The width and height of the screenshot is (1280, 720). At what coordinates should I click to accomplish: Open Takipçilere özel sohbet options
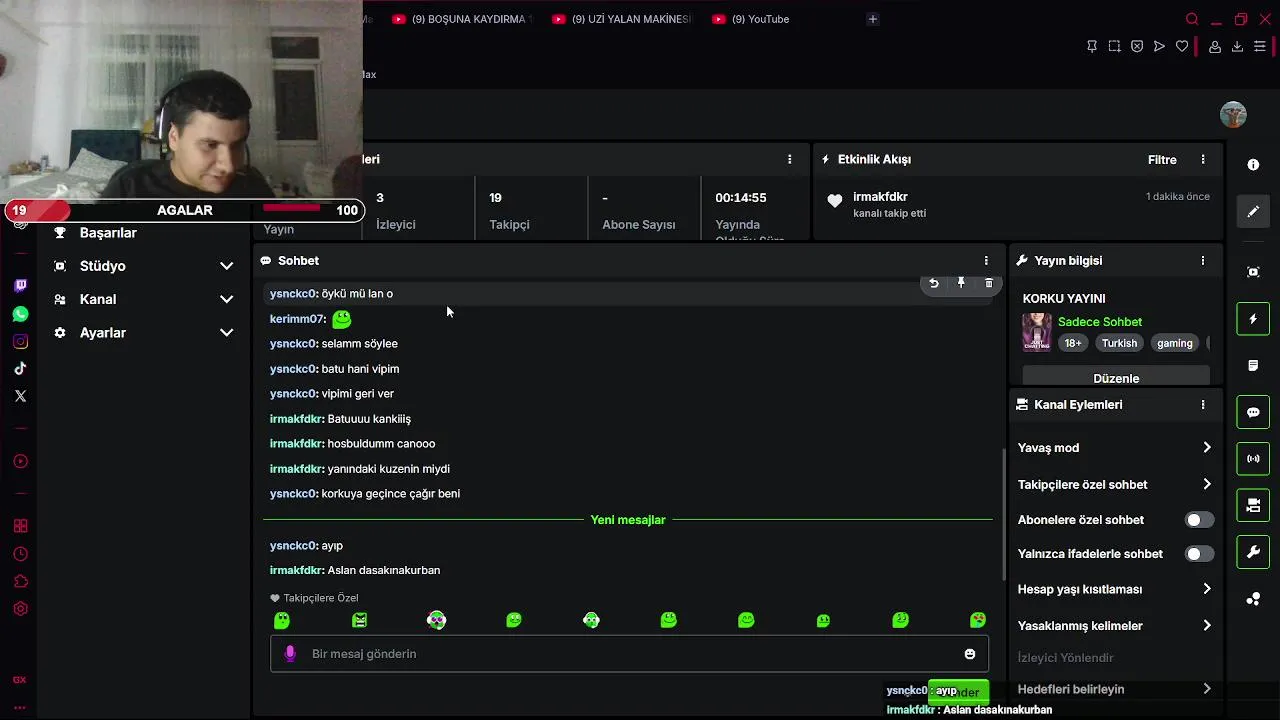coord(1114,485)
